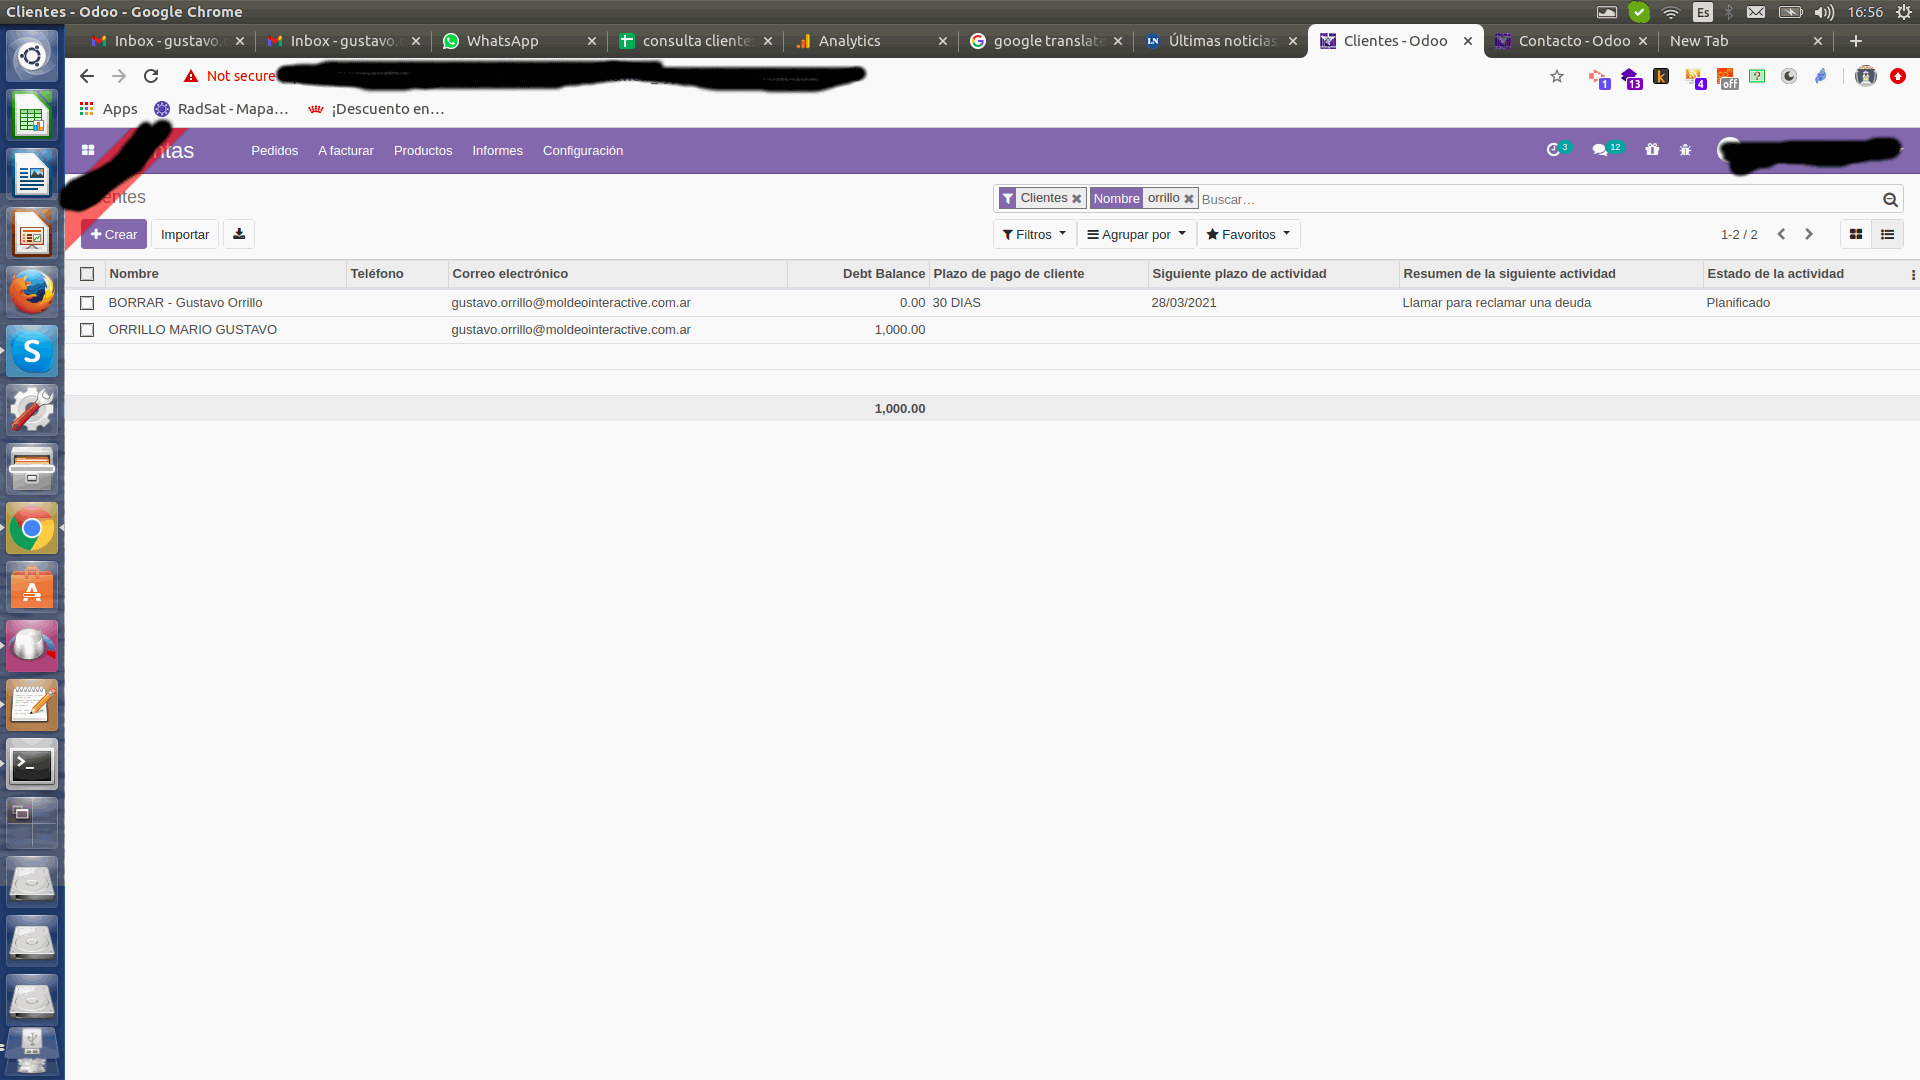Click the Crear button
1920x1080 pixels.
(x=114, y=234)
